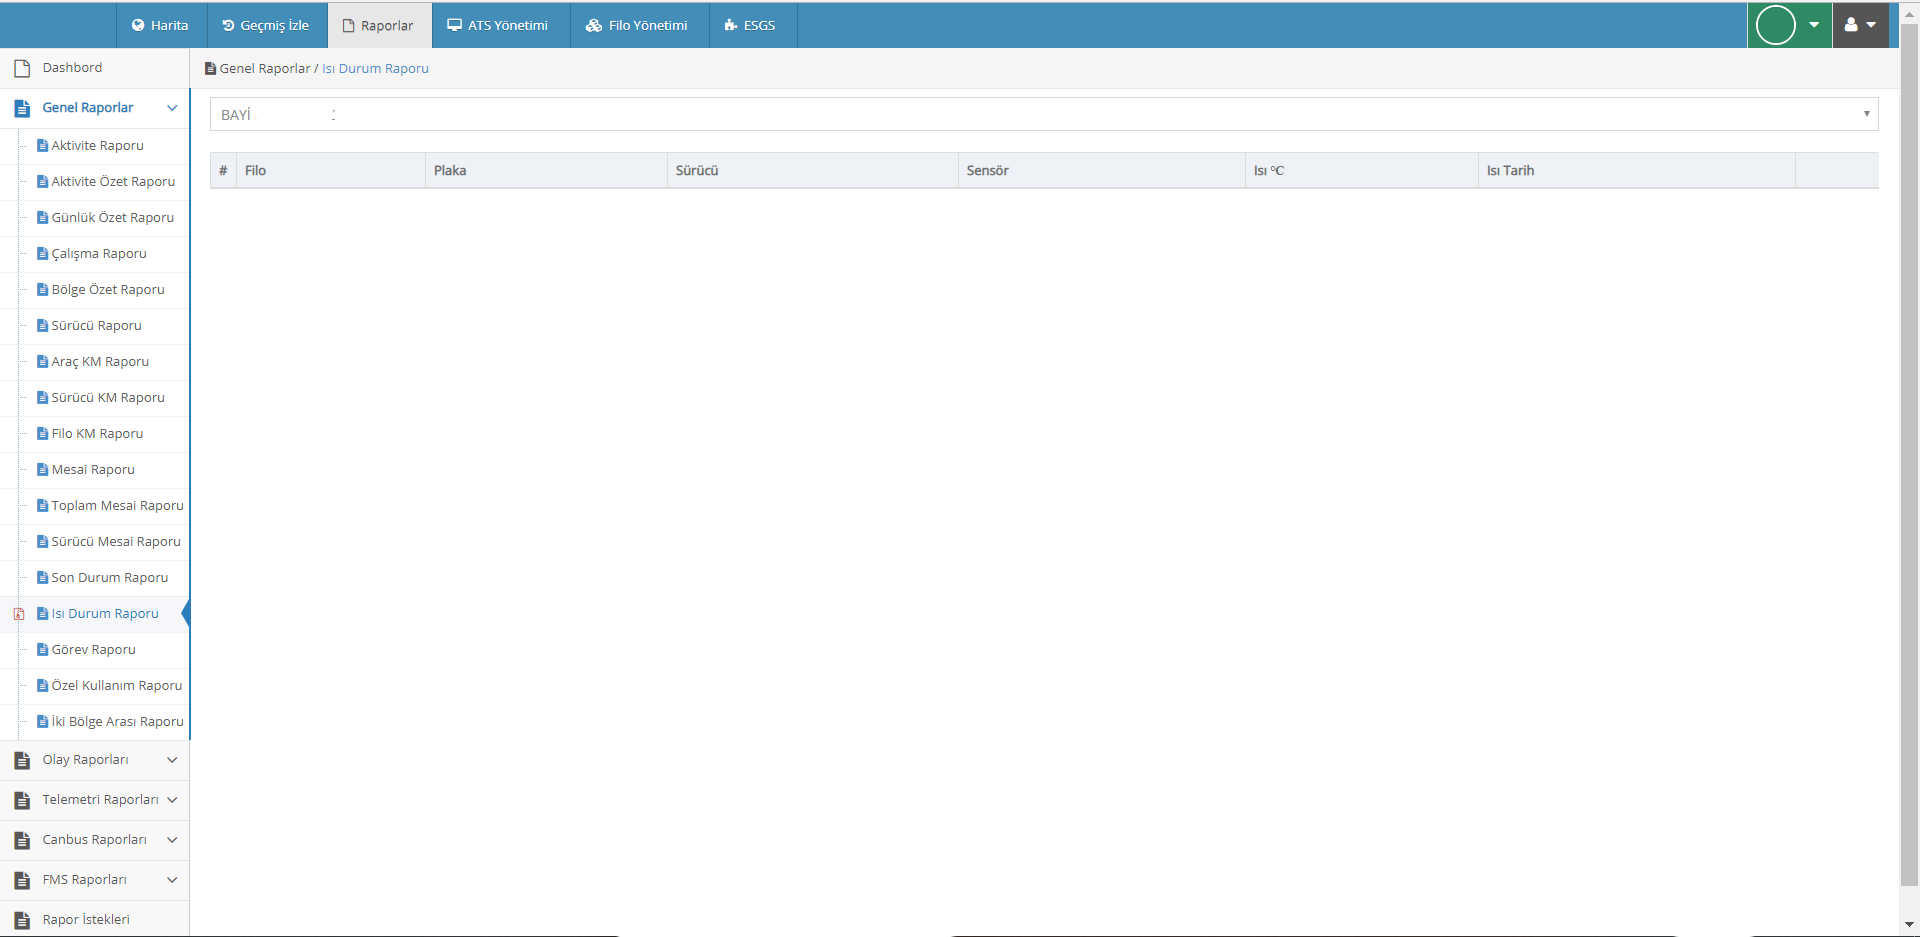The image size is (1920, 937).
Task: Open Özel Kullanım Raporu
Action: click(x=117, y=686)
